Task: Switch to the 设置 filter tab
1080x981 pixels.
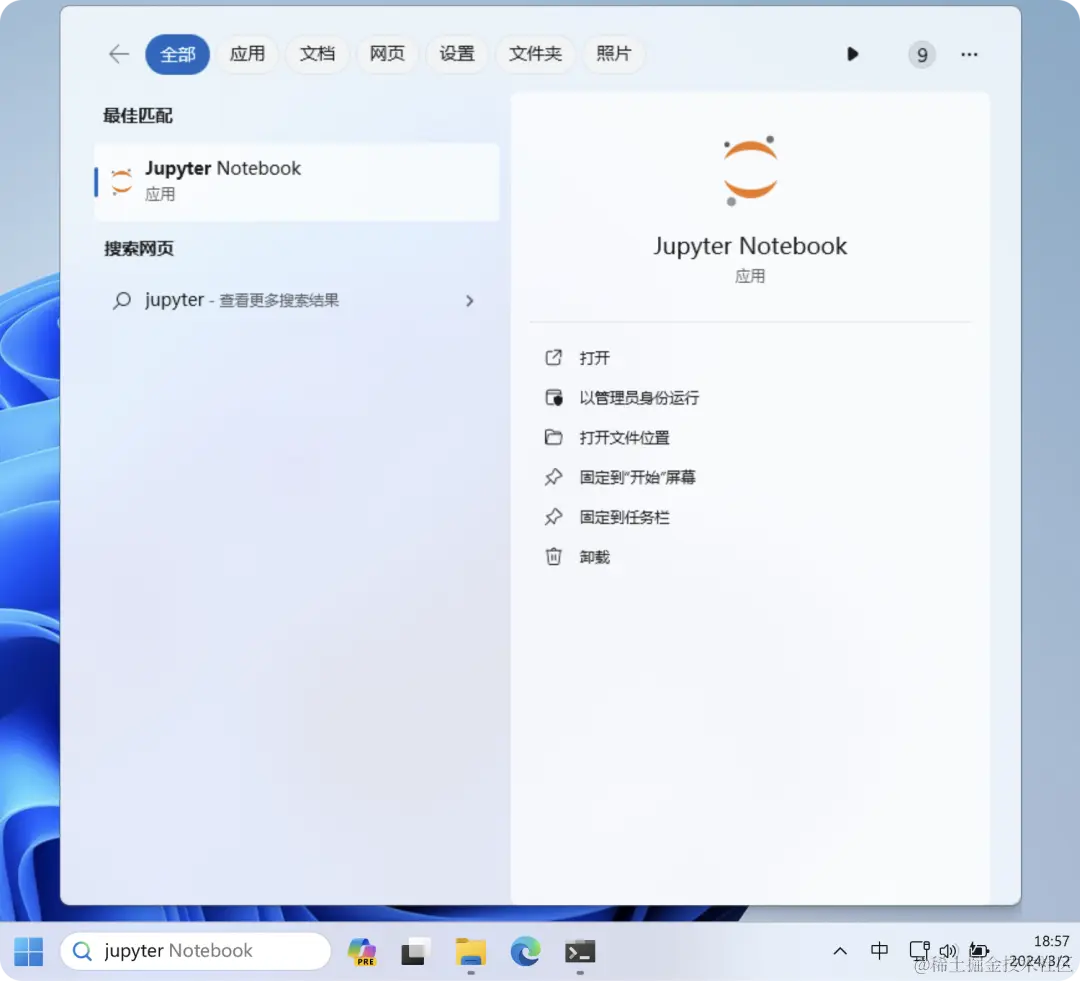Action: (x=457, y=54)
